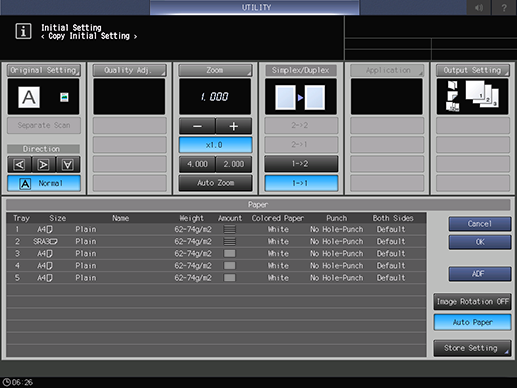The image size is (517, 388).
Task: Select tray 1 A4 Plain row
Action: click(x=216, y=229)
